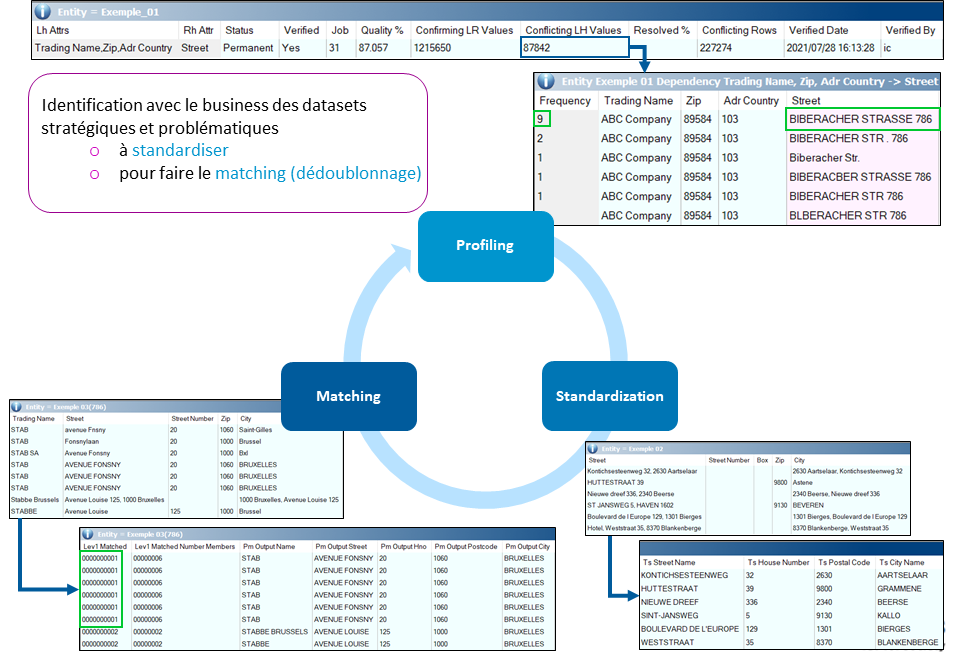This screenshot has height=670, width=960.
Task: Click info icon above the Lev1 Matched table
Action: 88,535
